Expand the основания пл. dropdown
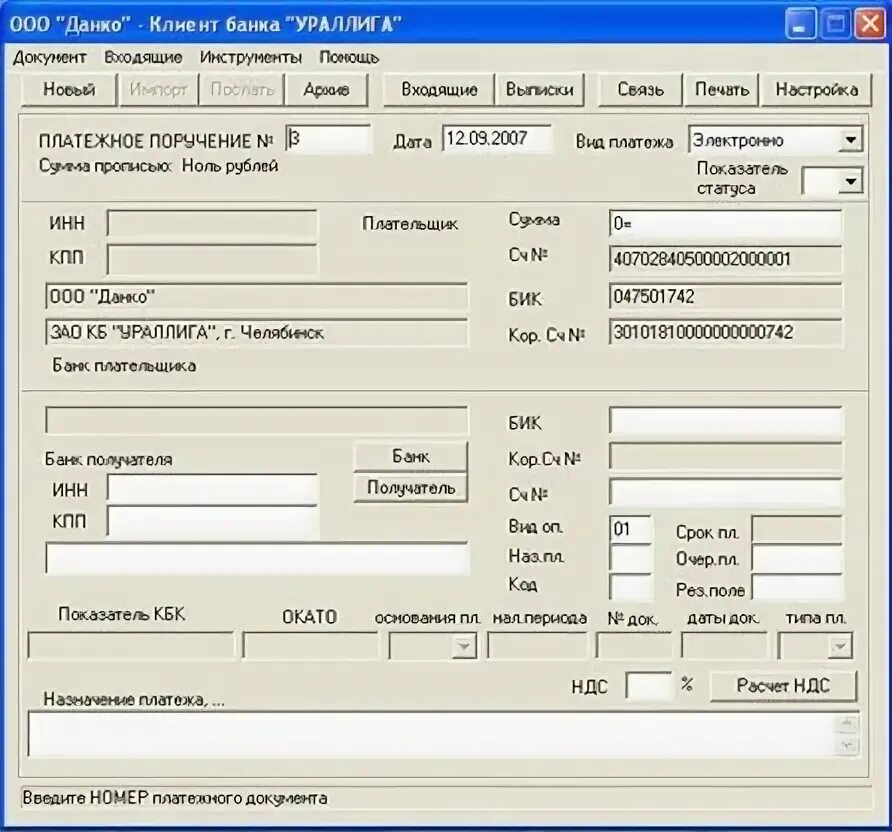Viewport: 892px width, 832px height. coord(464,647)
